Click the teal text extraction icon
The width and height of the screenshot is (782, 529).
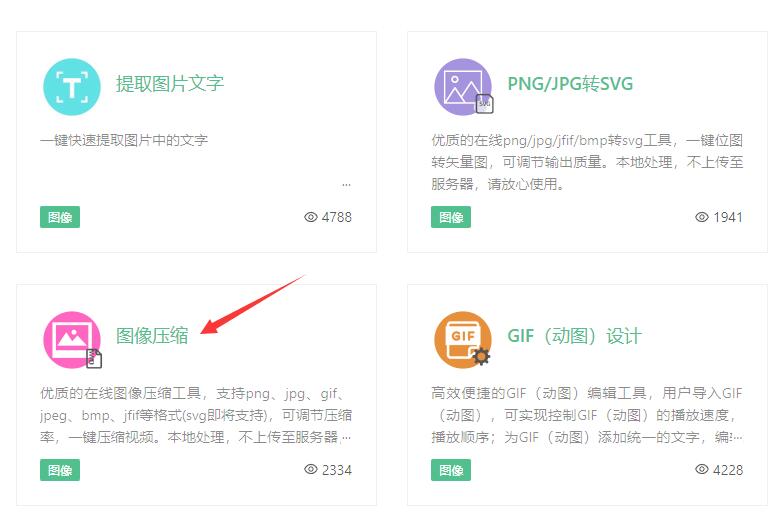[72, 87]
